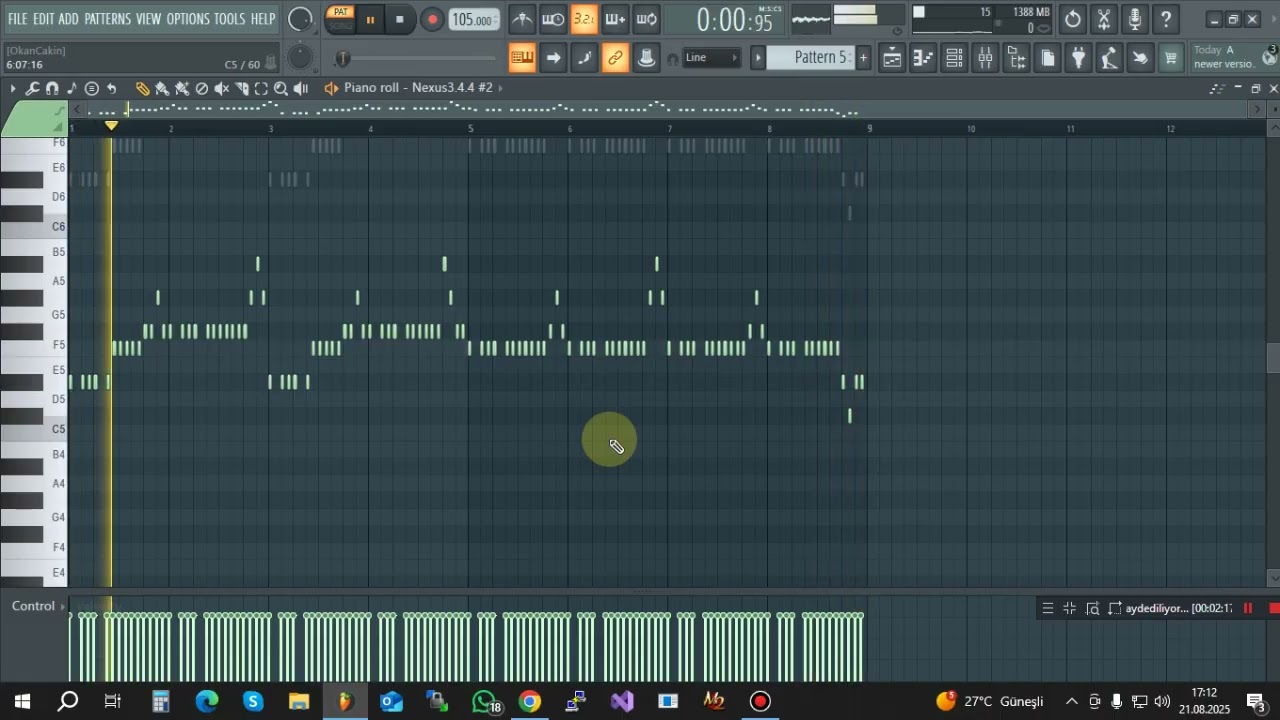
Task: Open piano roll snap magnet menu
Action: tap(52, 89)
